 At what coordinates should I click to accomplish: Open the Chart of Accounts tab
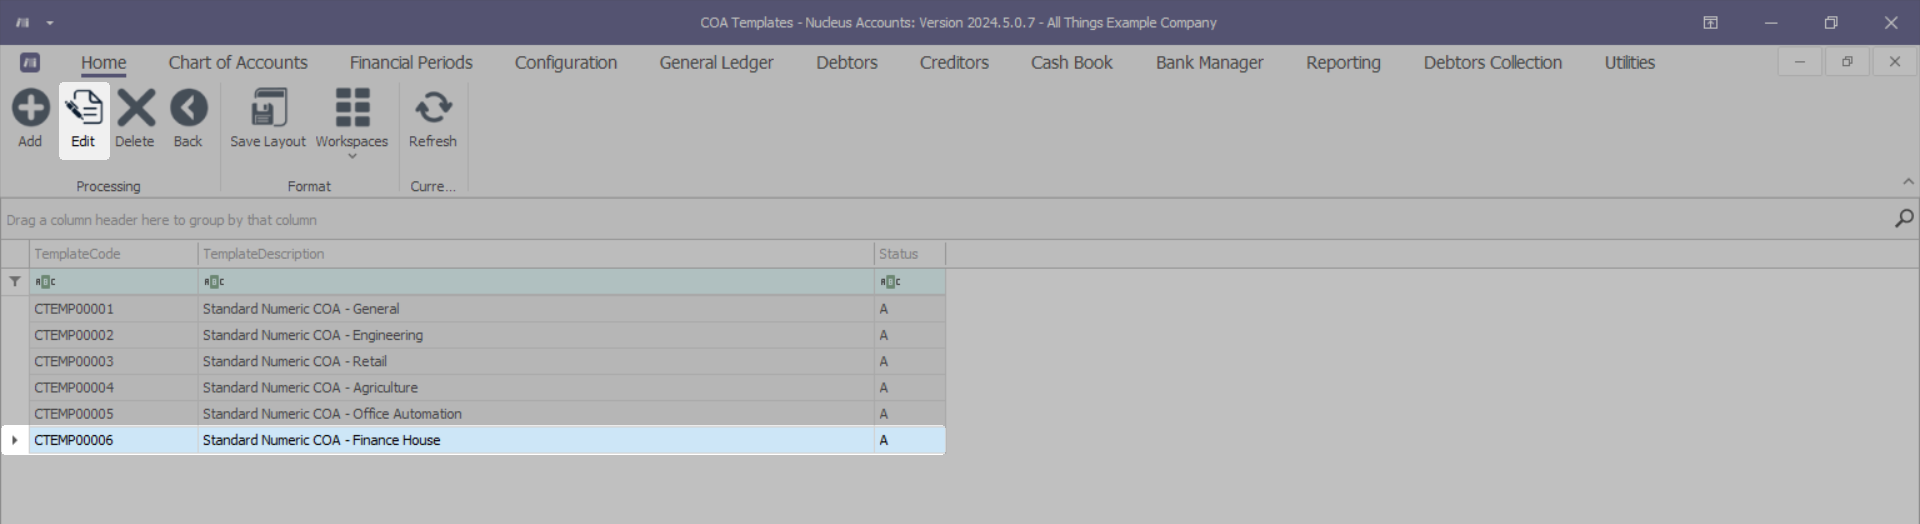(238, 62)
